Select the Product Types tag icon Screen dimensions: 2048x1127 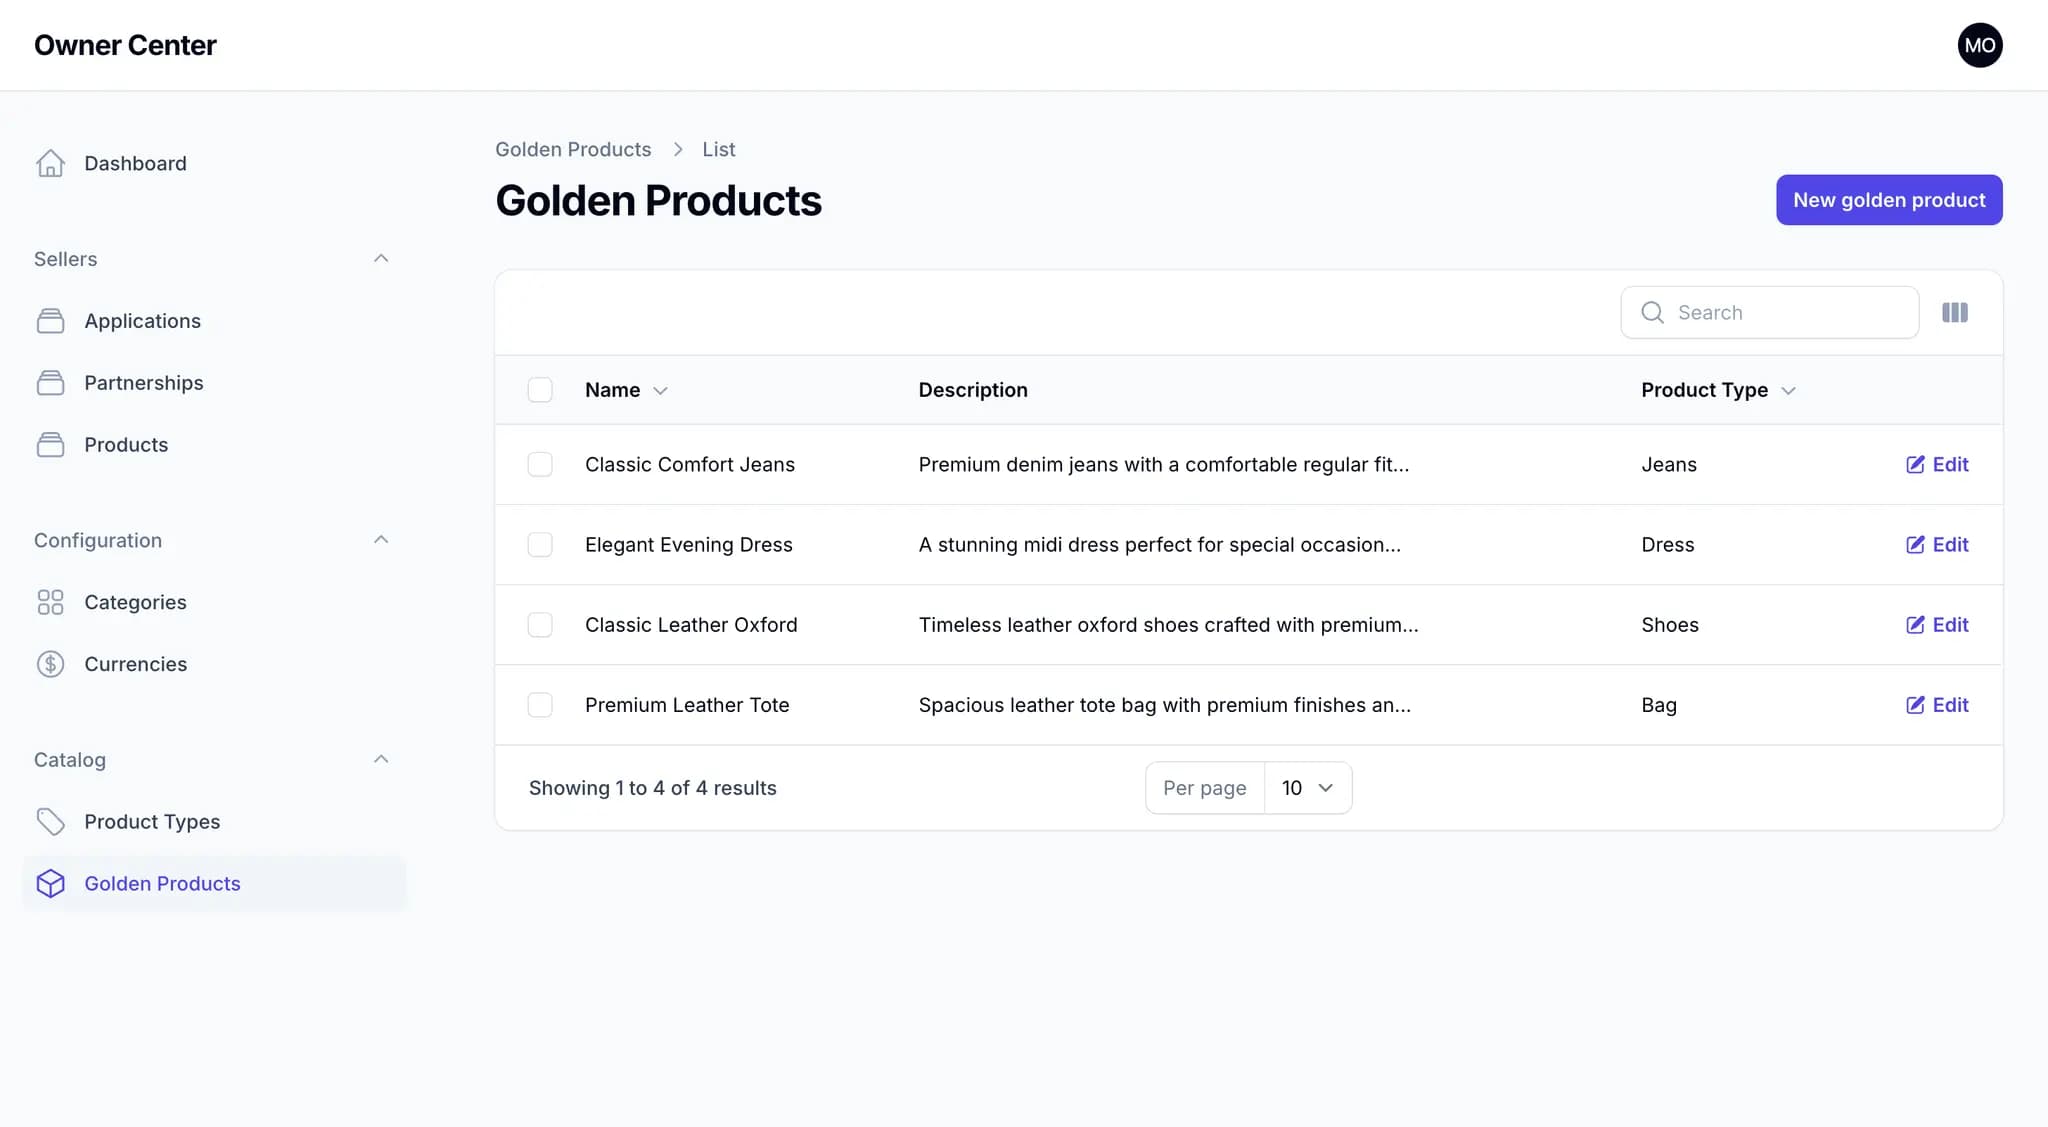(x=51, y=821)
